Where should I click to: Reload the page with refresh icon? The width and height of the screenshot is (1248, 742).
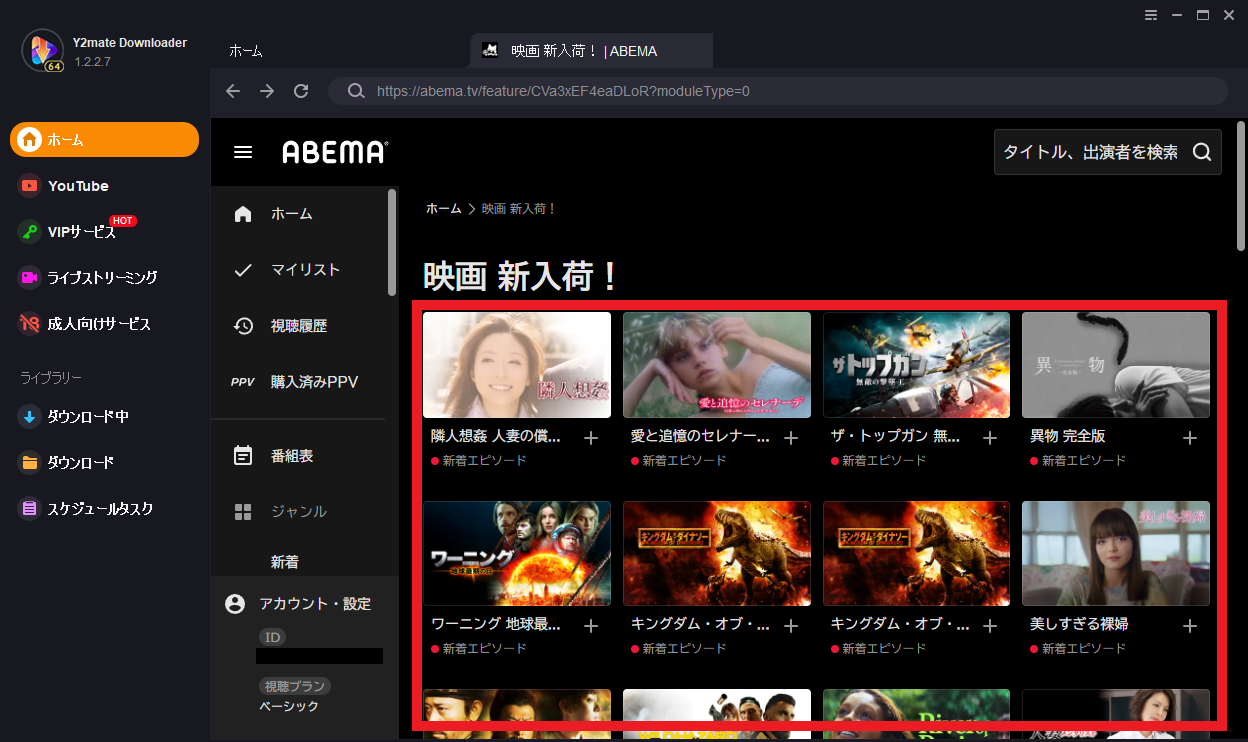coord(301,91)
